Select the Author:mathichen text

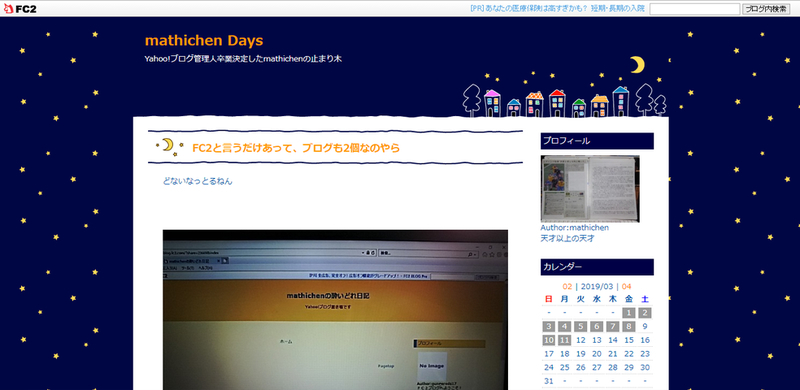pyautogui.click(x=574, y=228)
